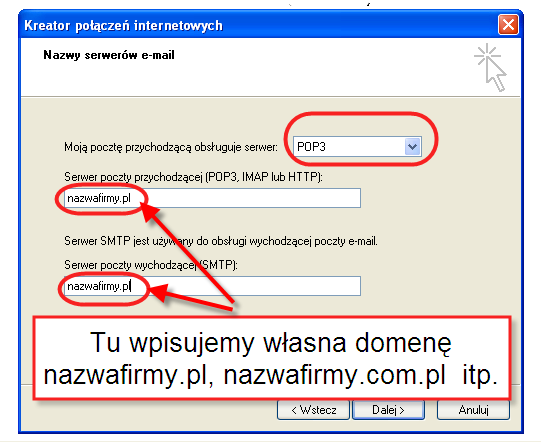Go back with the Wstecz button
Screen dimensions: 541x443
tap(313, 410)
